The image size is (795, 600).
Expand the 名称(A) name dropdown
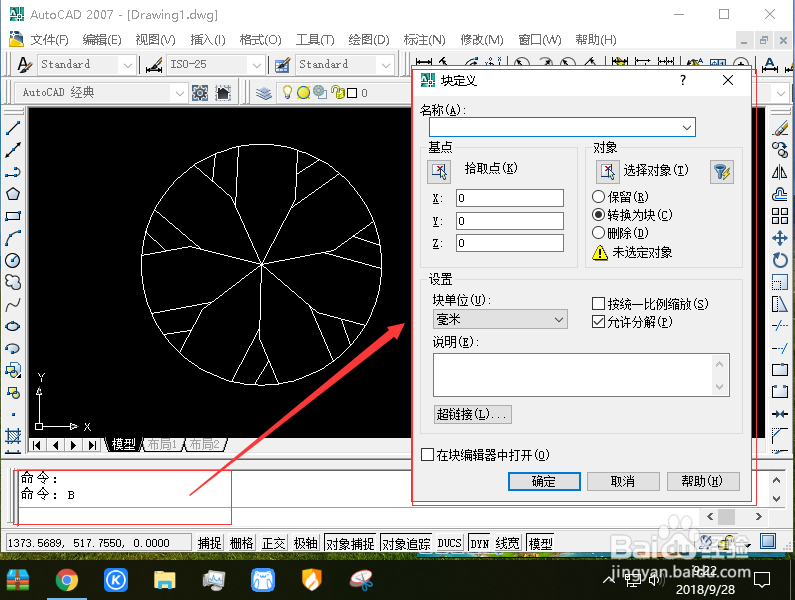(x=687, y=127)
